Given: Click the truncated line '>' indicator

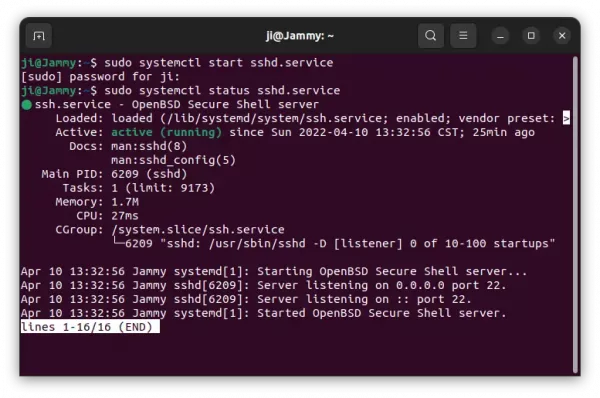Looking at the screenshot, I should coord(566,118).
